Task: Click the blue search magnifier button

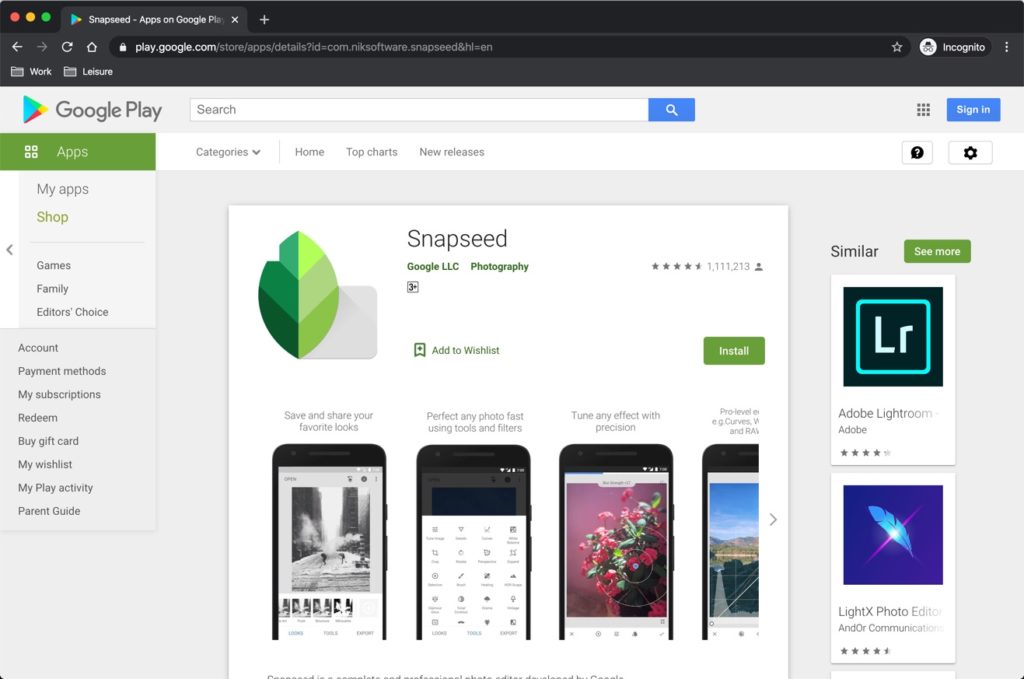Action: click(671, 110)
